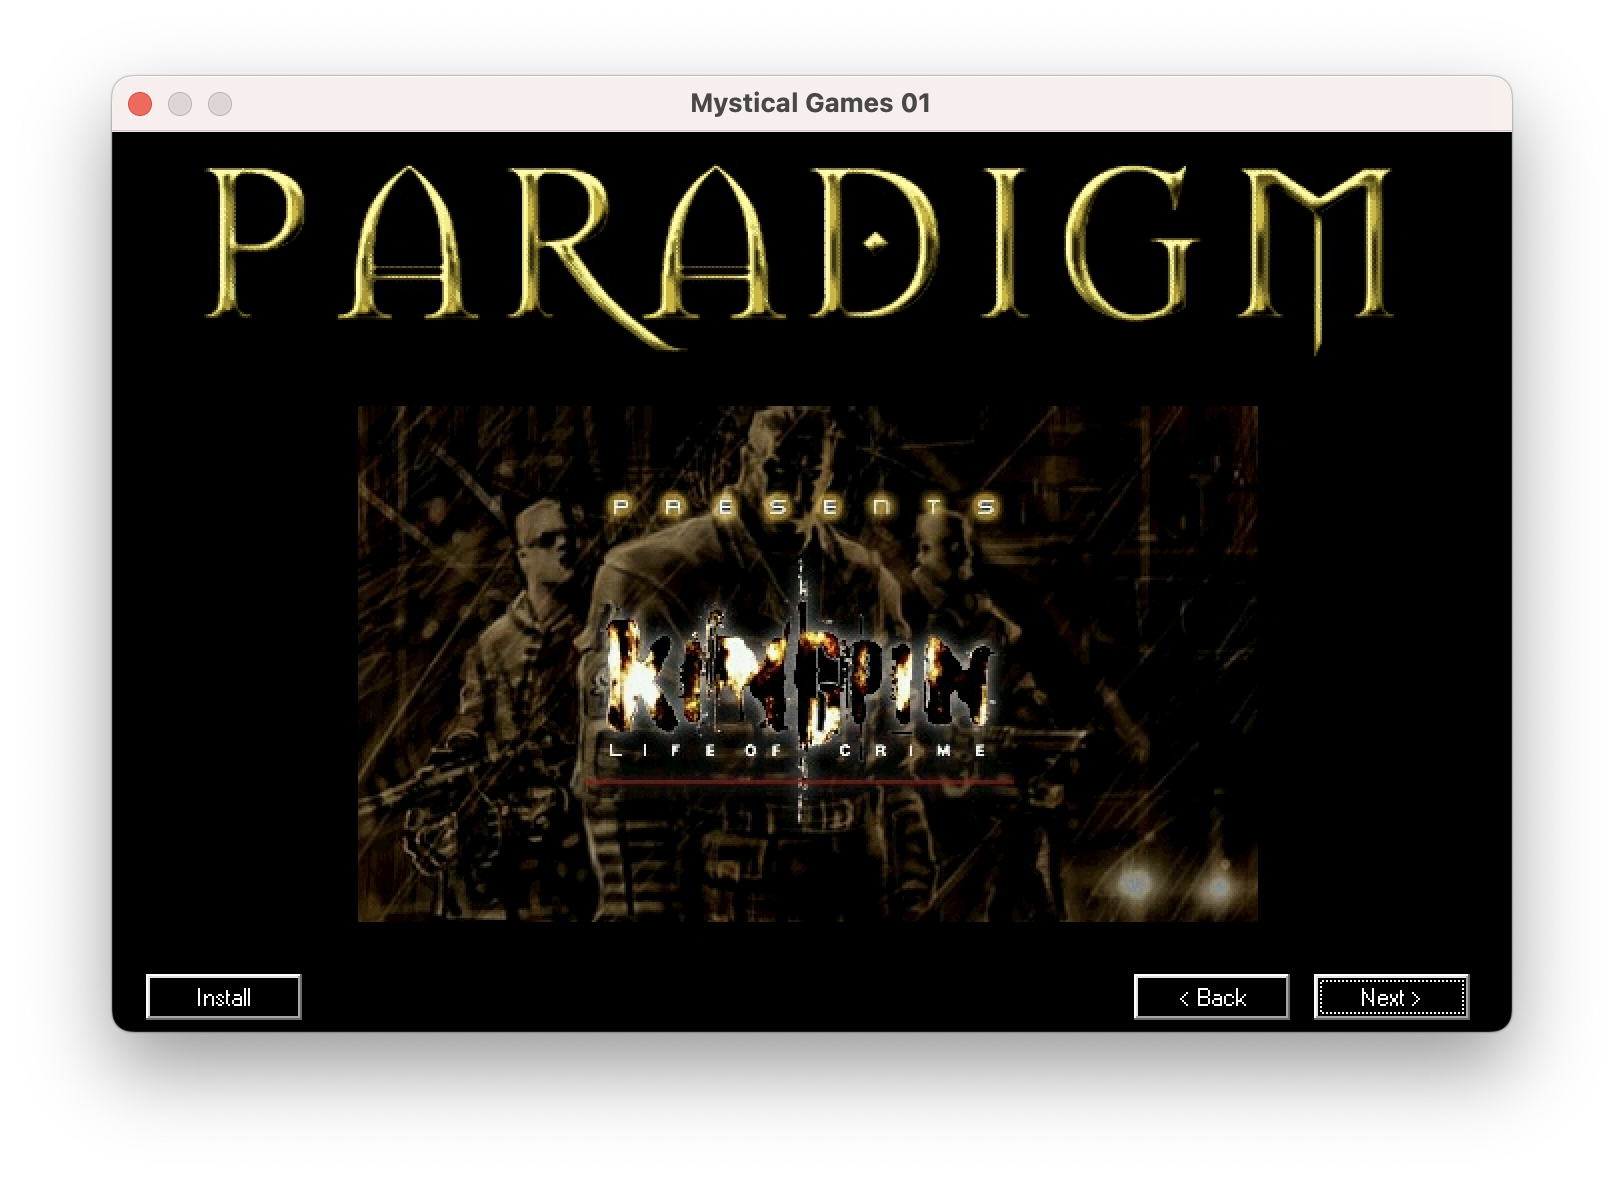Advance with the Next button
1624x1180 pixels.
1391,997
